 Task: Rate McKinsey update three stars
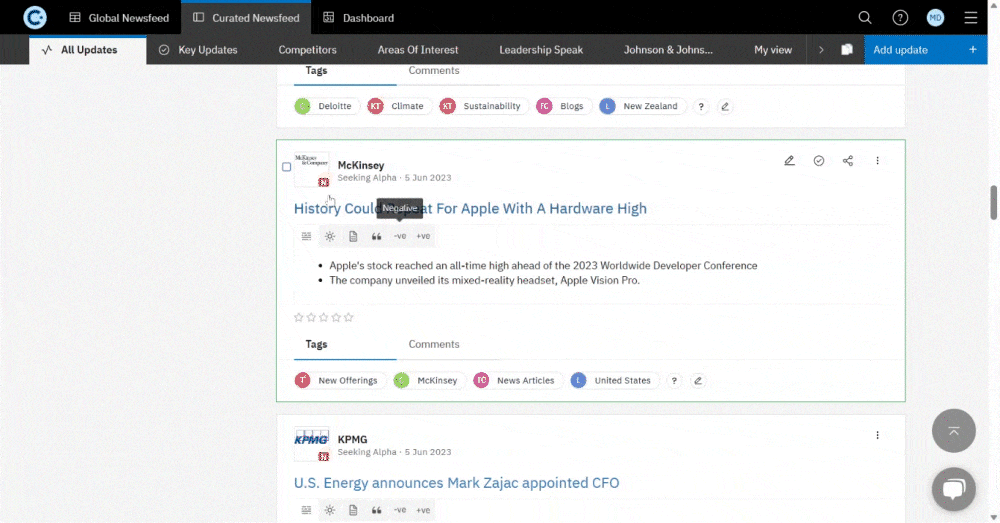pos(323,318)
